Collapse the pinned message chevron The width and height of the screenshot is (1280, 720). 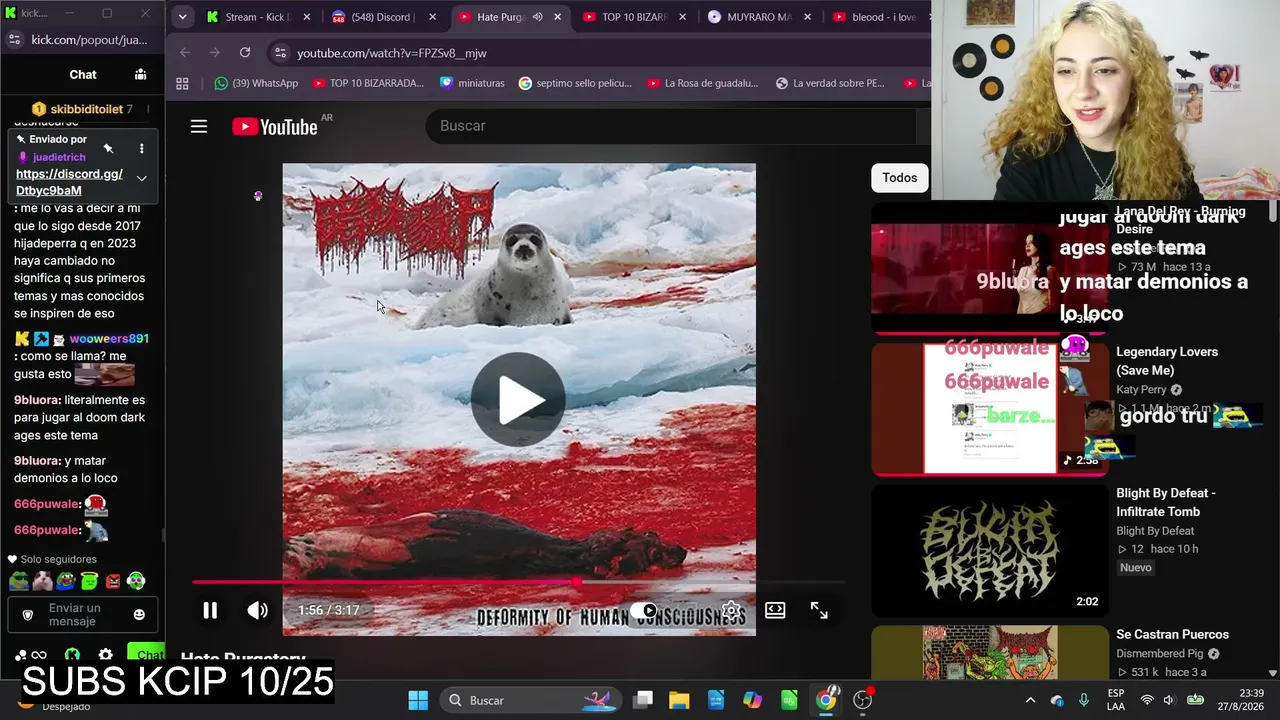(141, 178)
